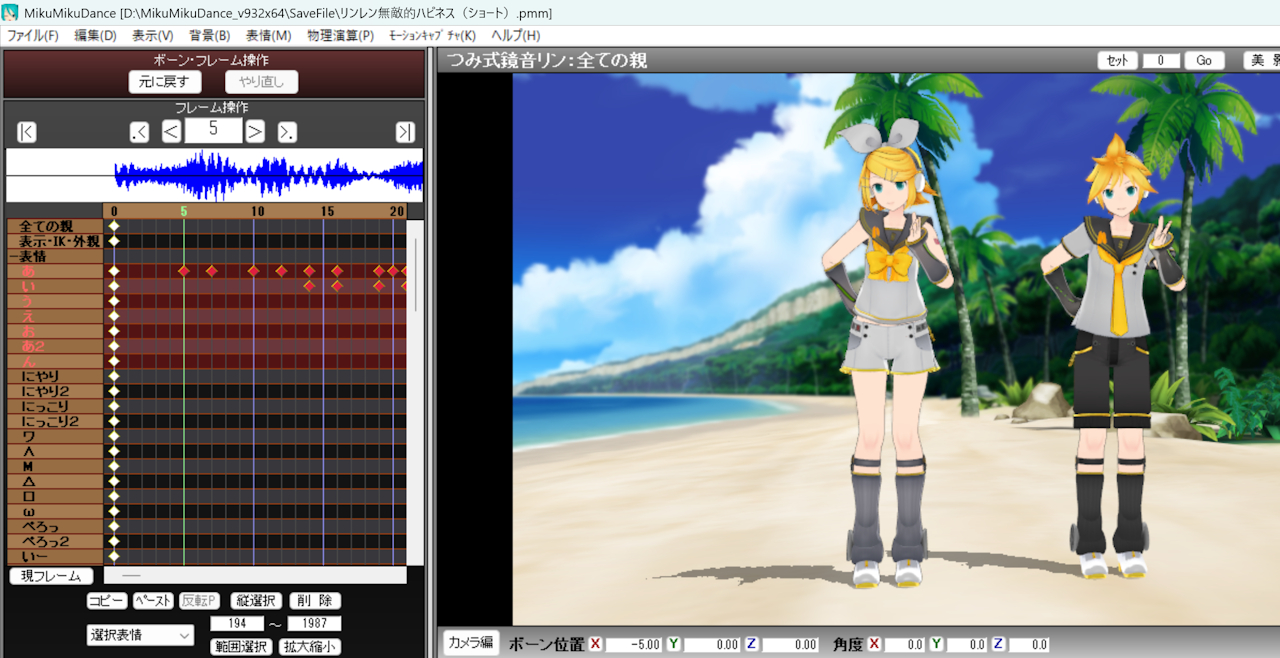Click the 現フレーム button
The height and width of the screenshot is (658, 1280).
tap(51, 576)
